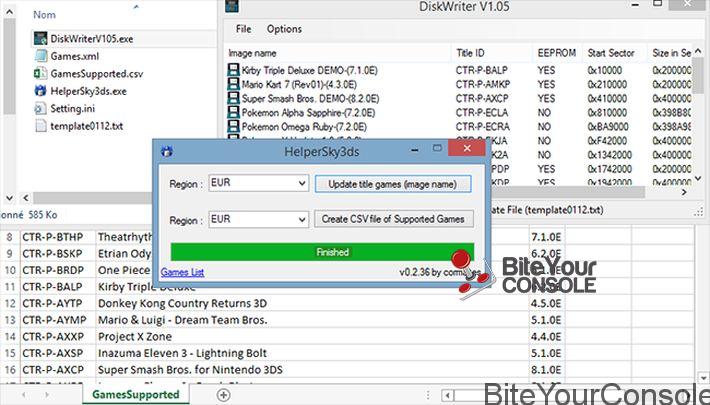Screen dimensions: 710x405
Task: Minimize the HelperSky3ds window
Action: pos(415,149)
